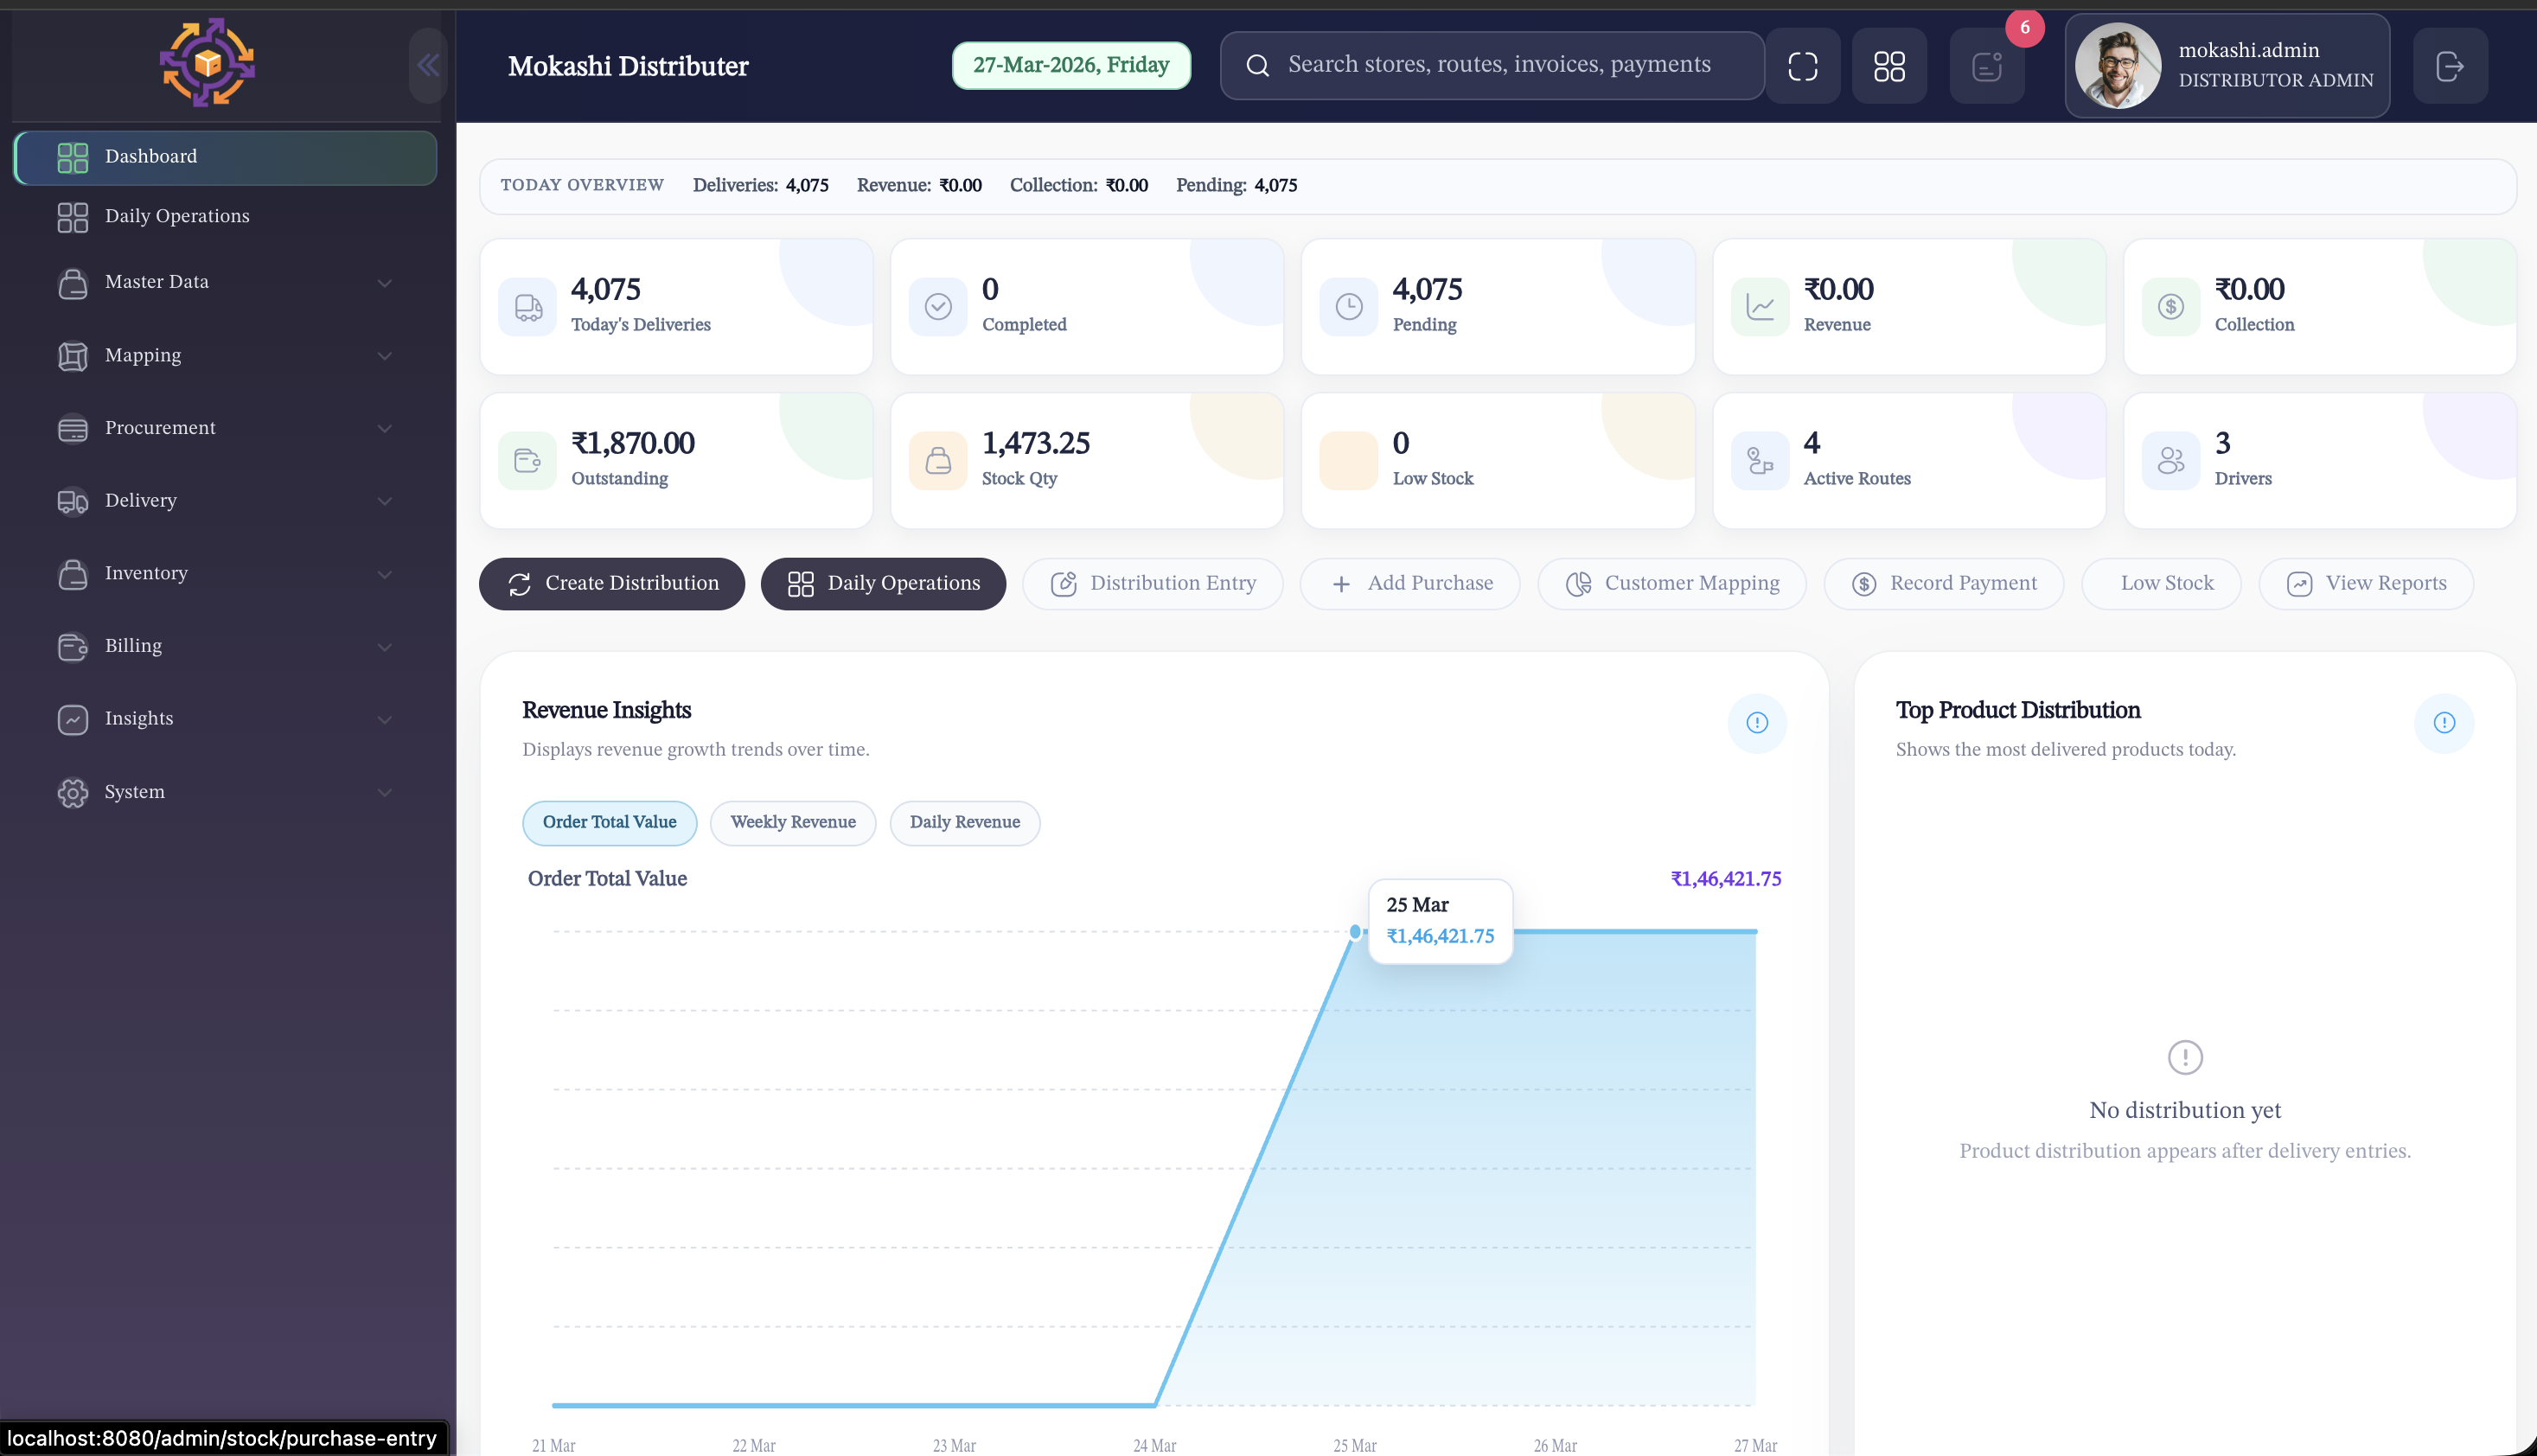This screenshot has width=2537, height=1456.
Task: Collapse the sidebar using the chevron arrow
Action: pos(429,65)
